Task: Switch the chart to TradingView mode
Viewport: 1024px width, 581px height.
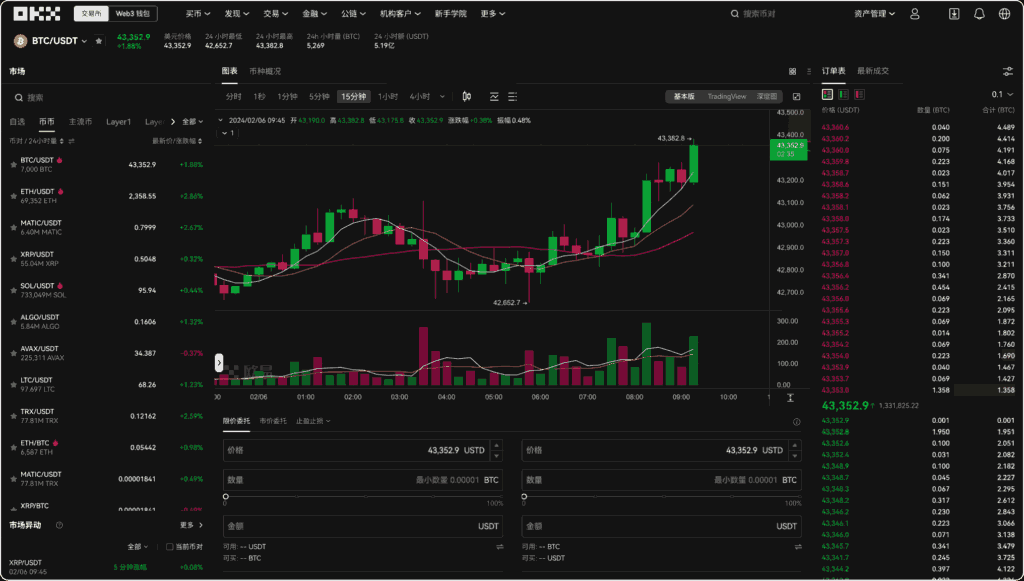Action: [725, 95]
